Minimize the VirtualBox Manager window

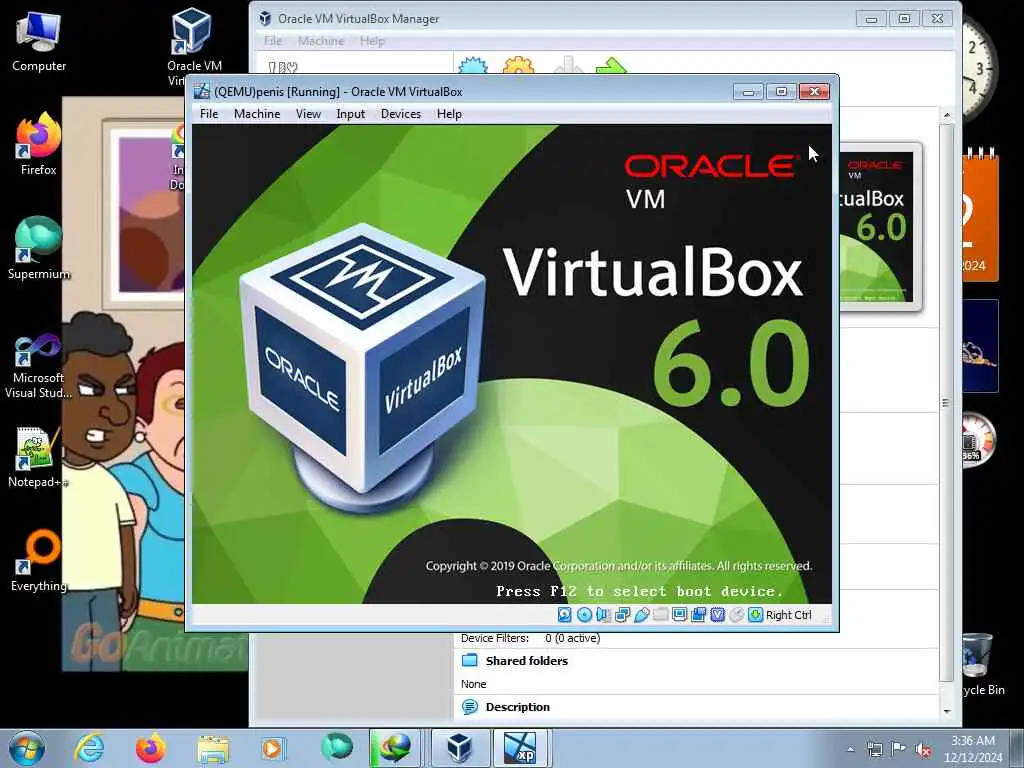[x=871, y=19]
